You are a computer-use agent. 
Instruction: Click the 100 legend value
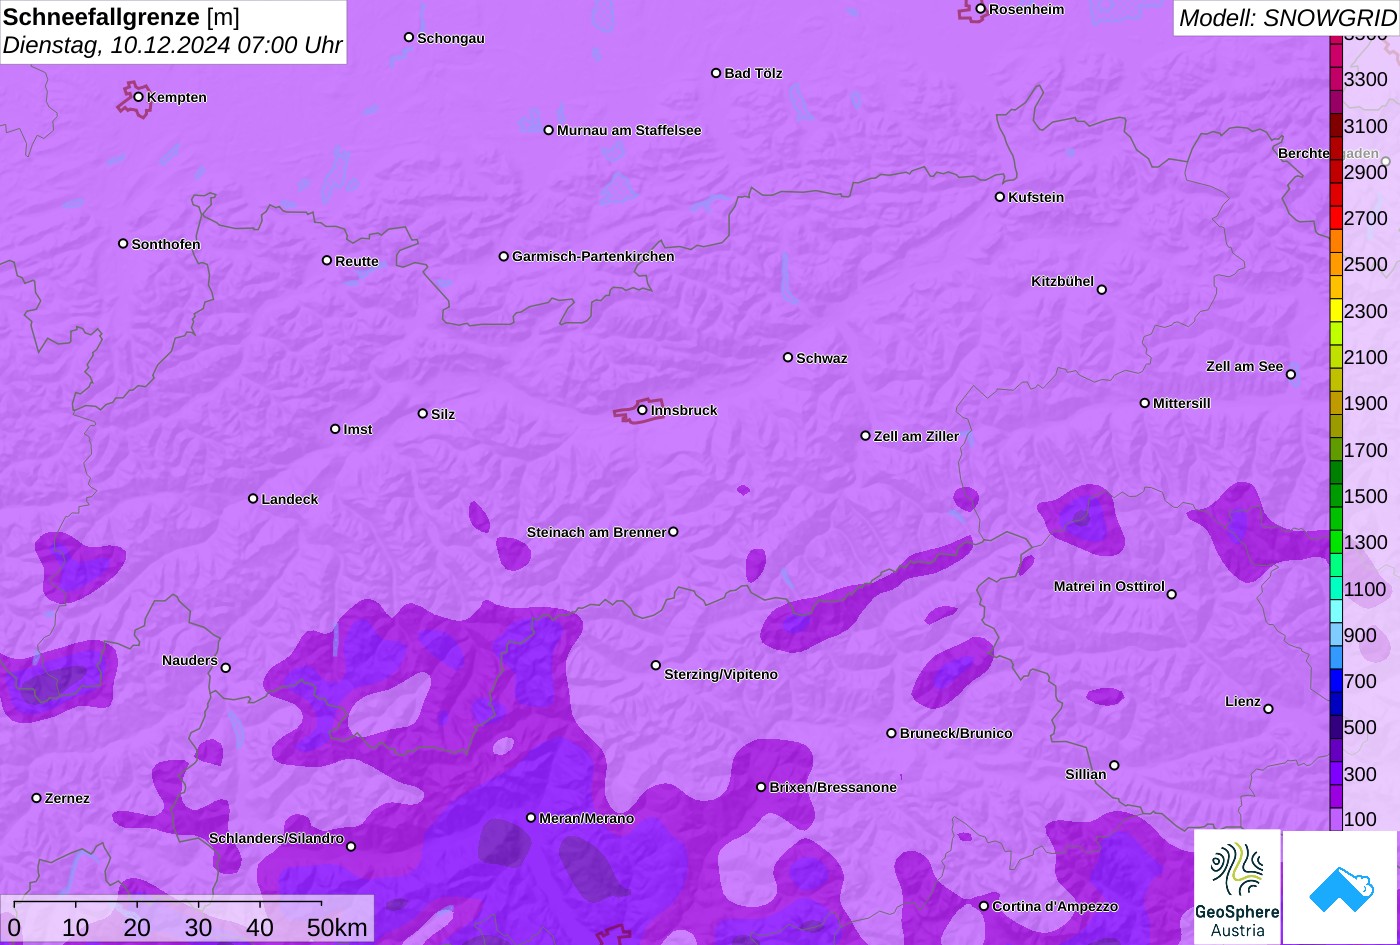[x=1361, y=819]
